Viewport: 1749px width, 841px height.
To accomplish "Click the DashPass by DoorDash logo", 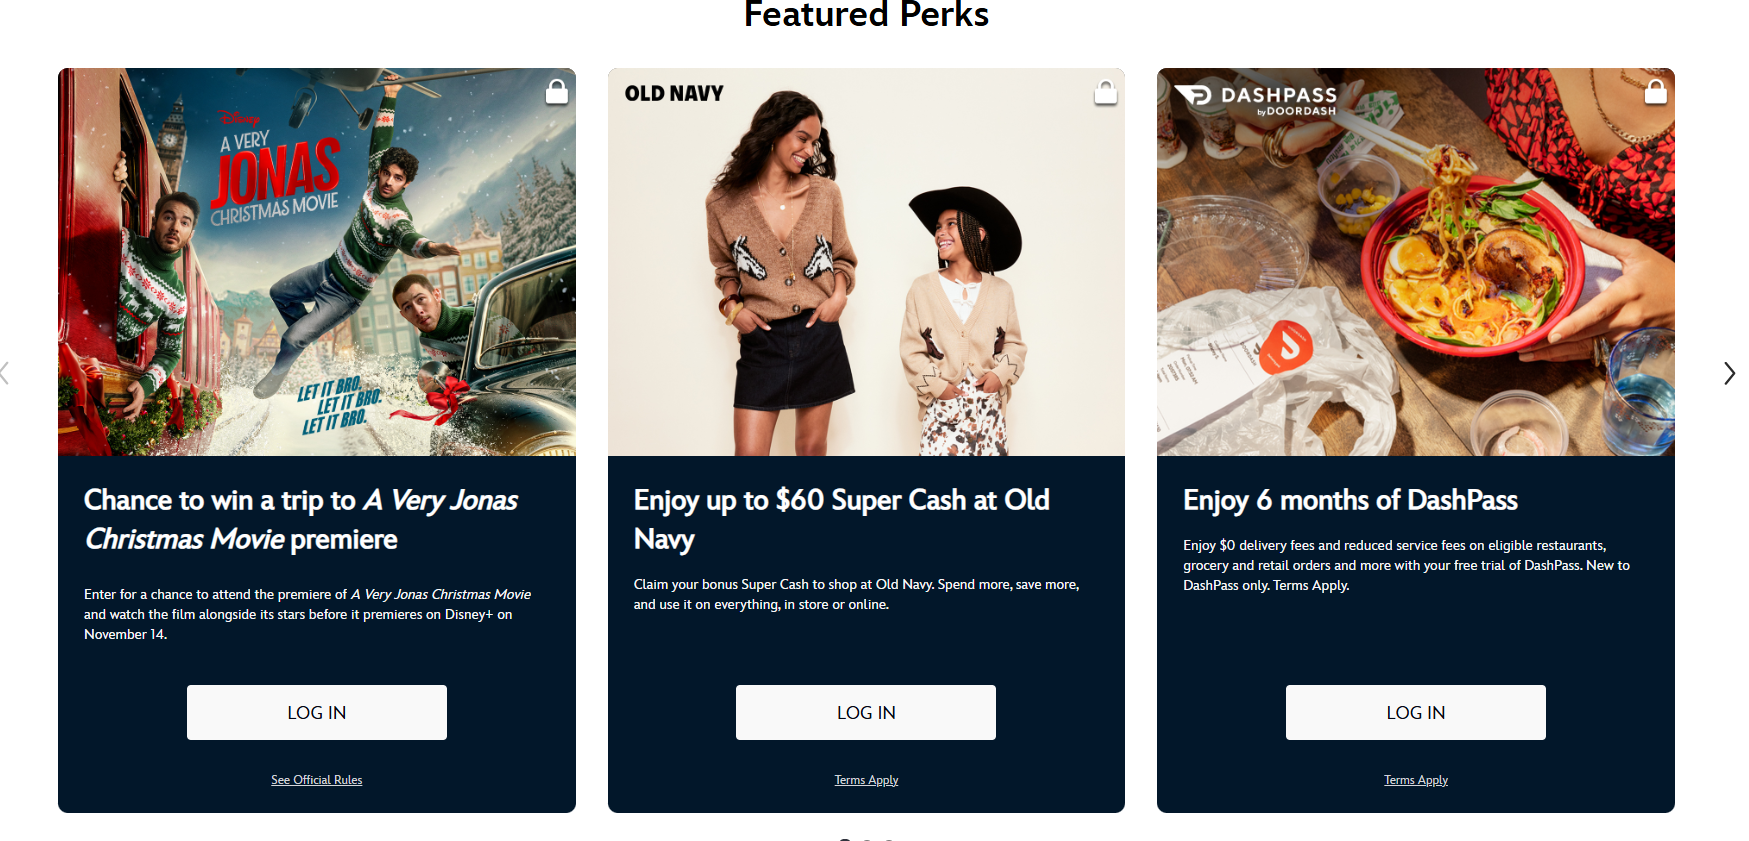I will pos(1256,98).
